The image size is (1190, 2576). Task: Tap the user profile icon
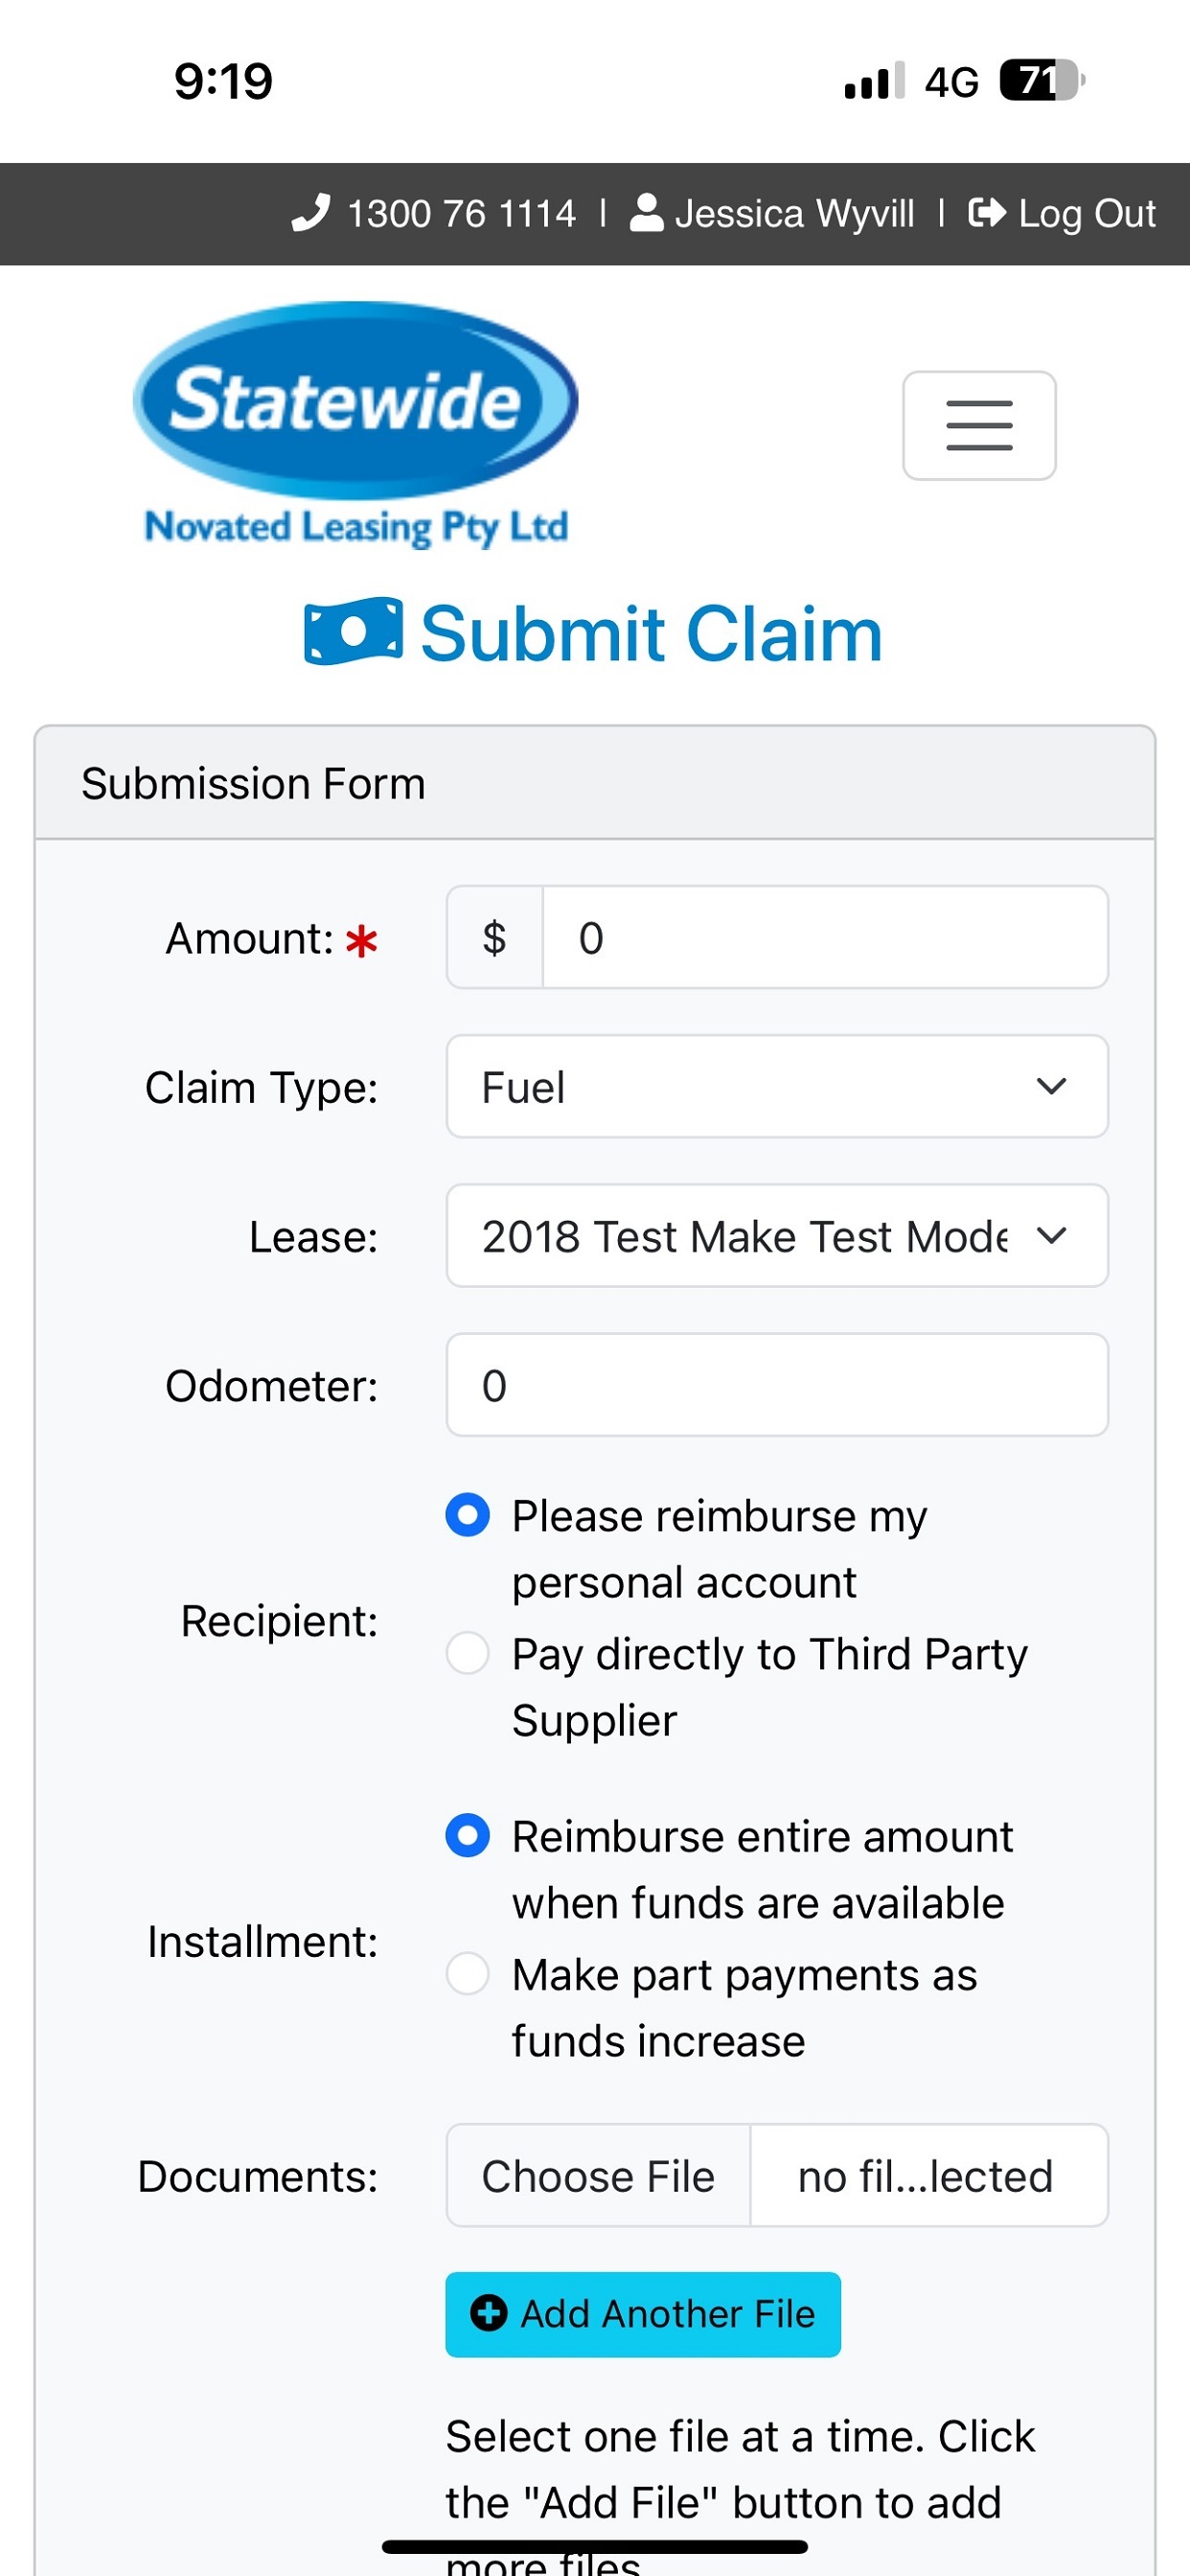pos(647,213)
